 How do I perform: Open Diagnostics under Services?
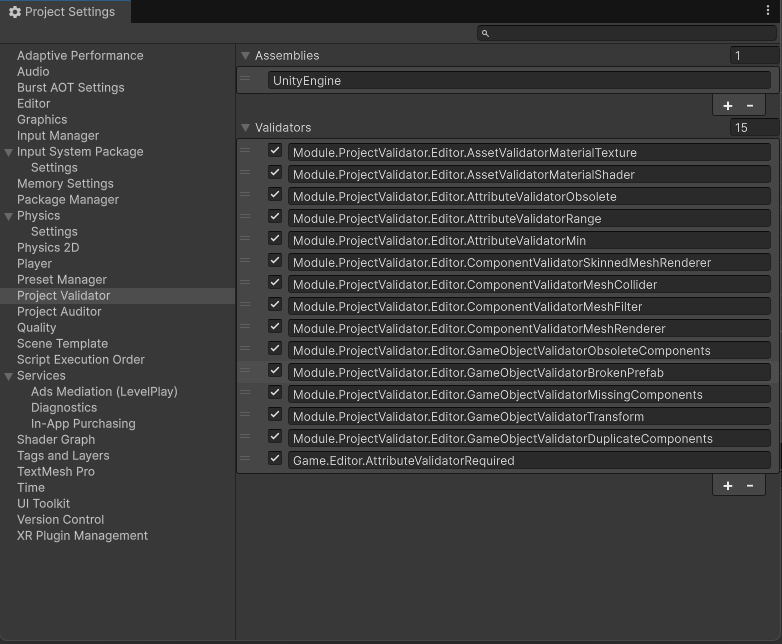point(64,408)
